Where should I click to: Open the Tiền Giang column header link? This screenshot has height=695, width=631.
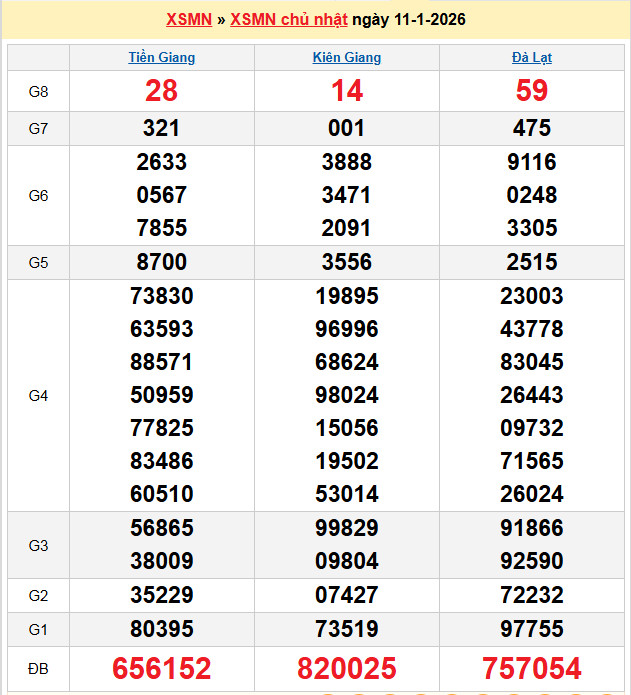pyautogui.click(x=162, y=57)
